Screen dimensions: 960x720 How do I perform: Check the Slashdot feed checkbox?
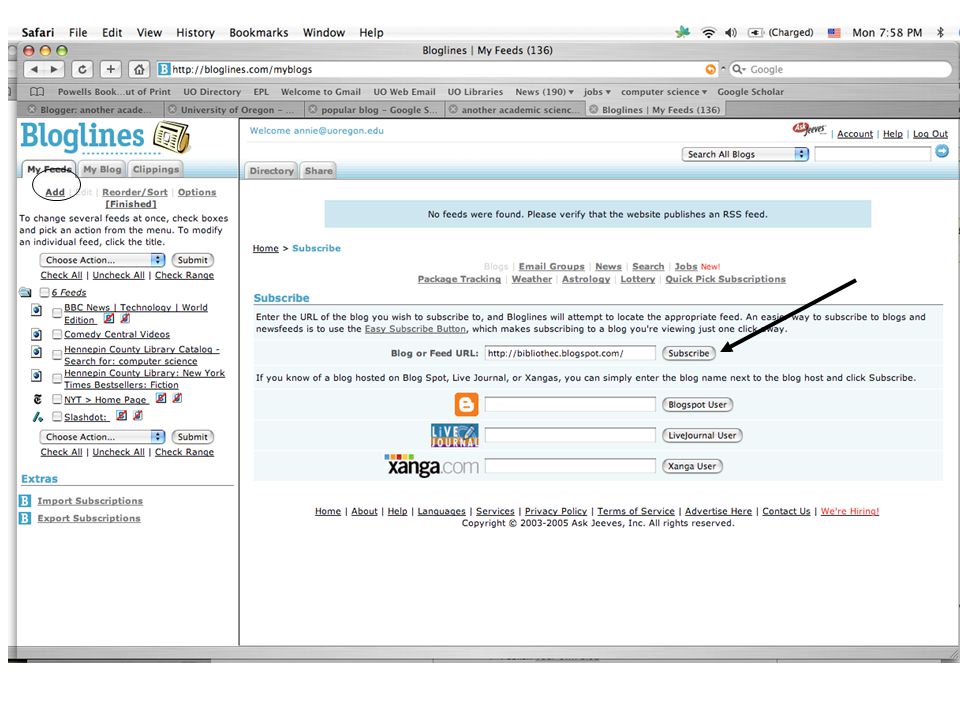coord(57,417)
